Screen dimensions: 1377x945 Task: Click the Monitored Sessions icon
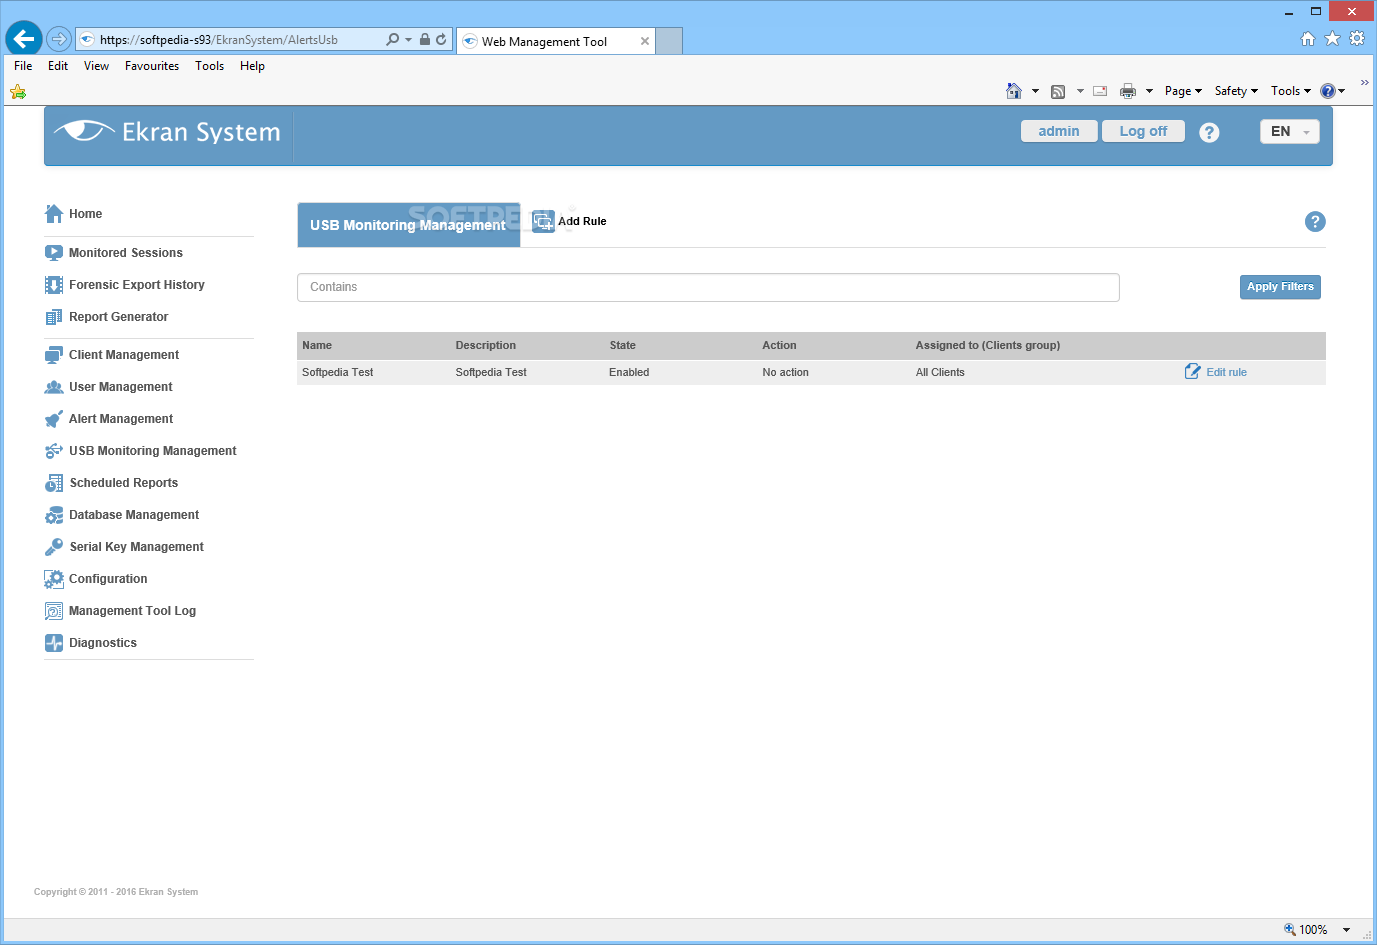[54, 253]
